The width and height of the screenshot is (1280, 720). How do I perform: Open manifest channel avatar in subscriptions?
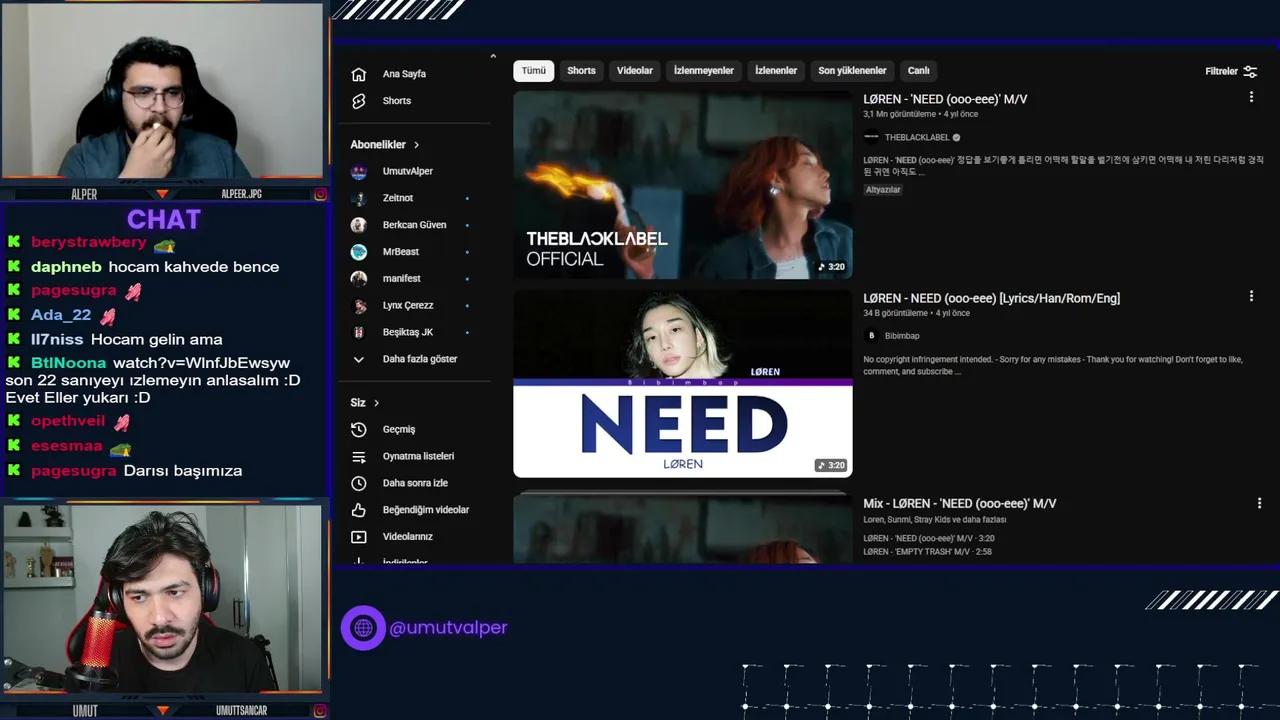tap(359, 278)
